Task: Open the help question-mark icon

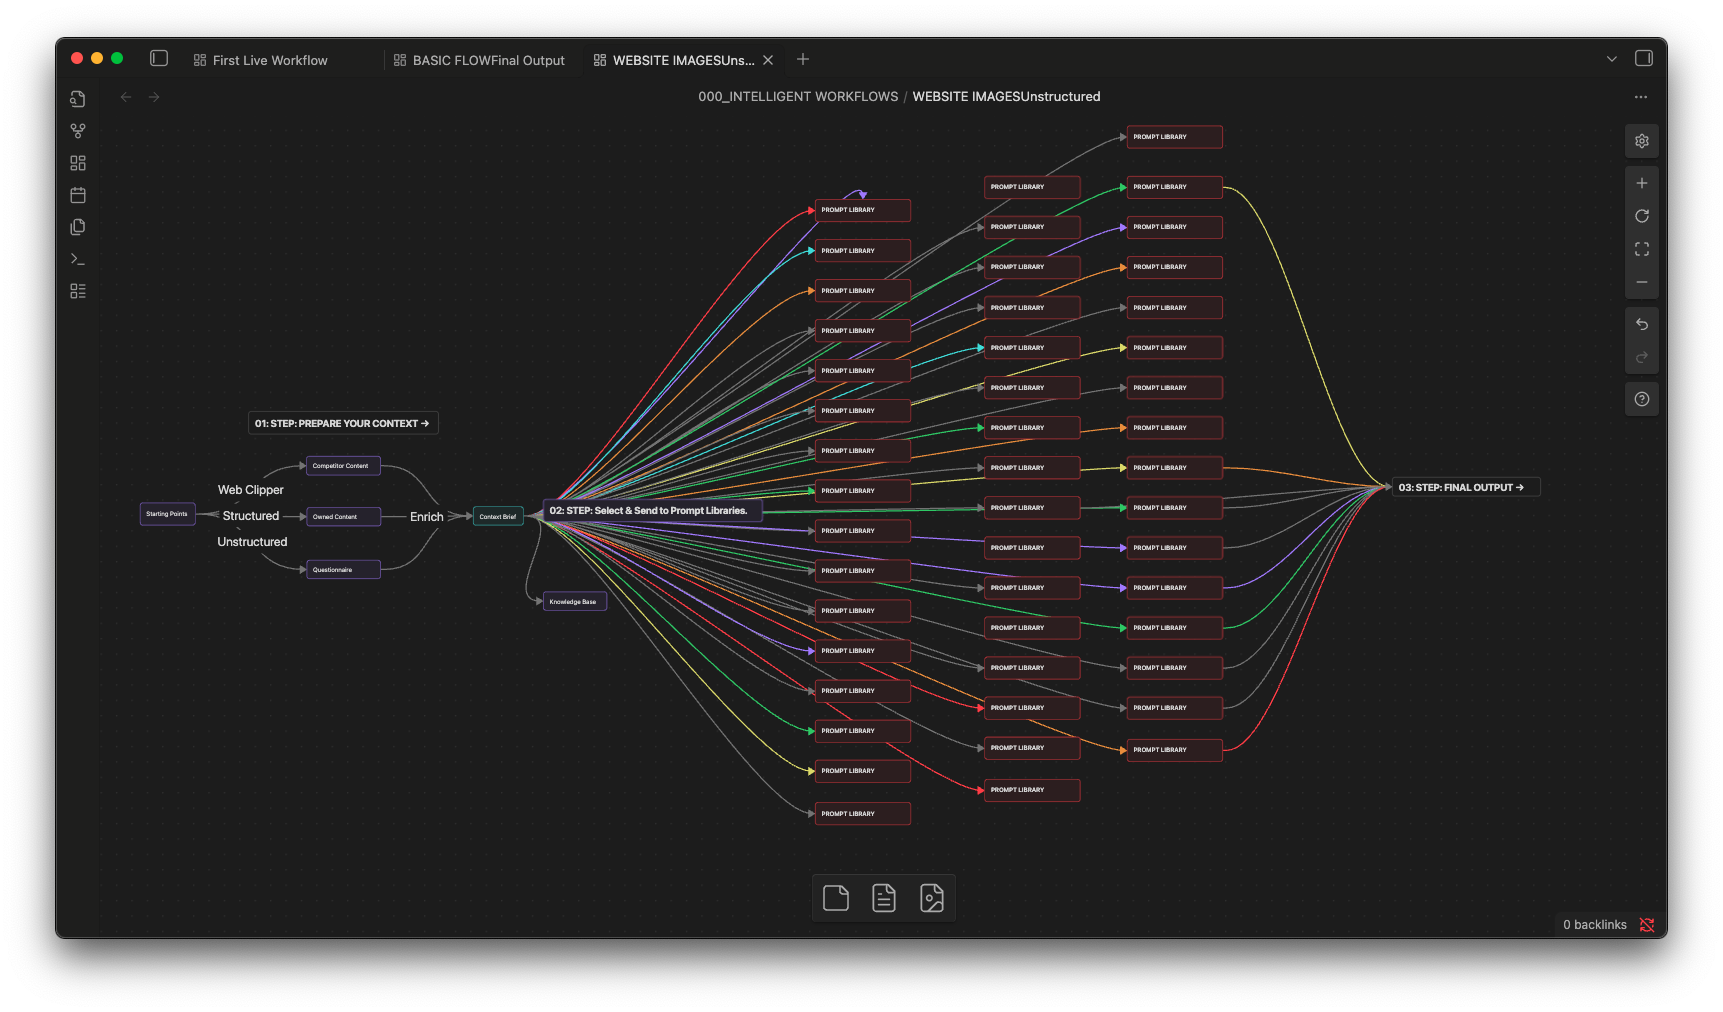Action: [x=1641, y=398]
